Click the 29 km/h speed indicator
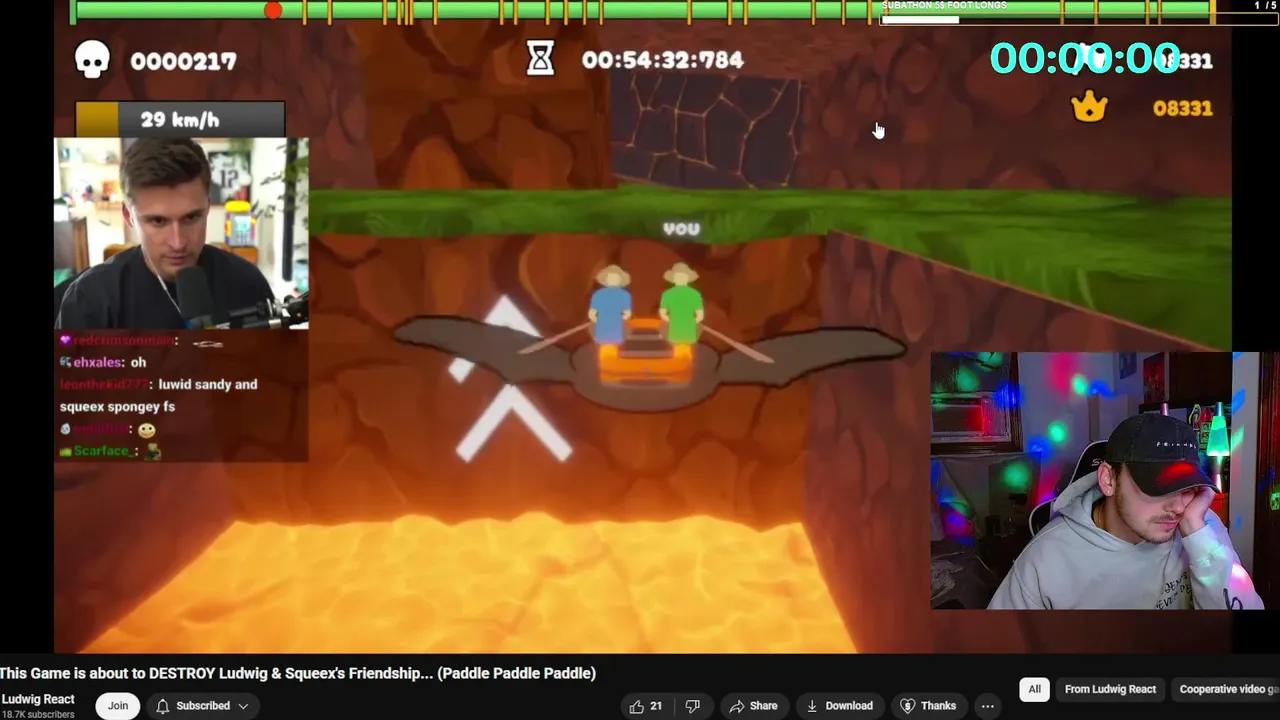 click(180, 119)
